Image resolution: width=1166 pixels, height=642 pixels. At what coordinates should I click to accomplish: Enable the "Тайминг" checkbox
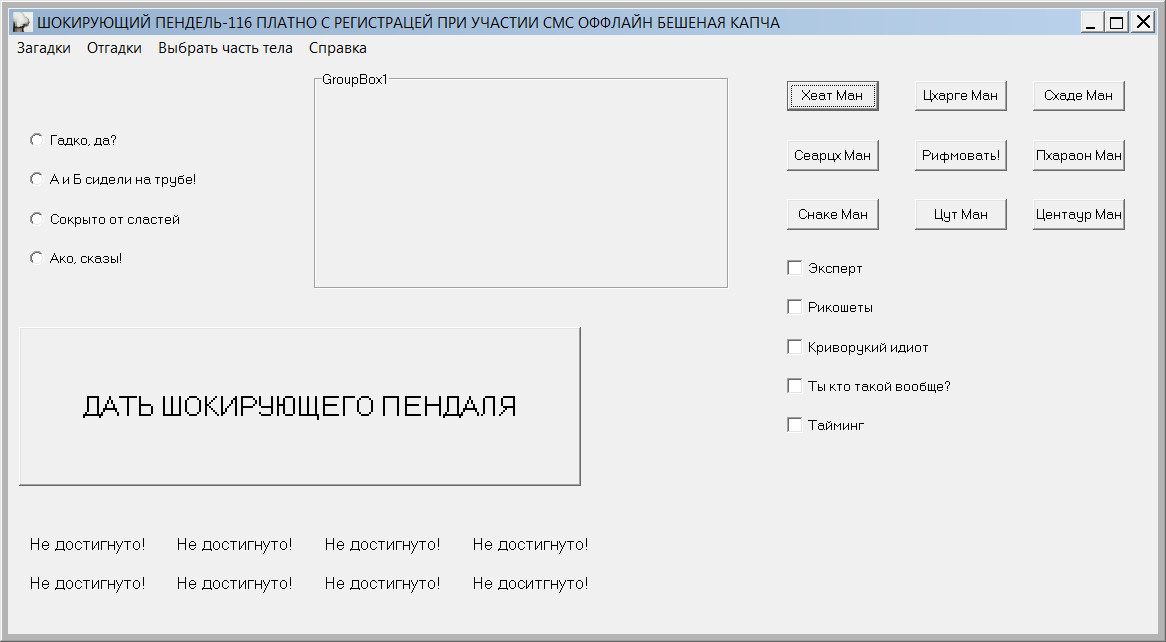[795, 424]
